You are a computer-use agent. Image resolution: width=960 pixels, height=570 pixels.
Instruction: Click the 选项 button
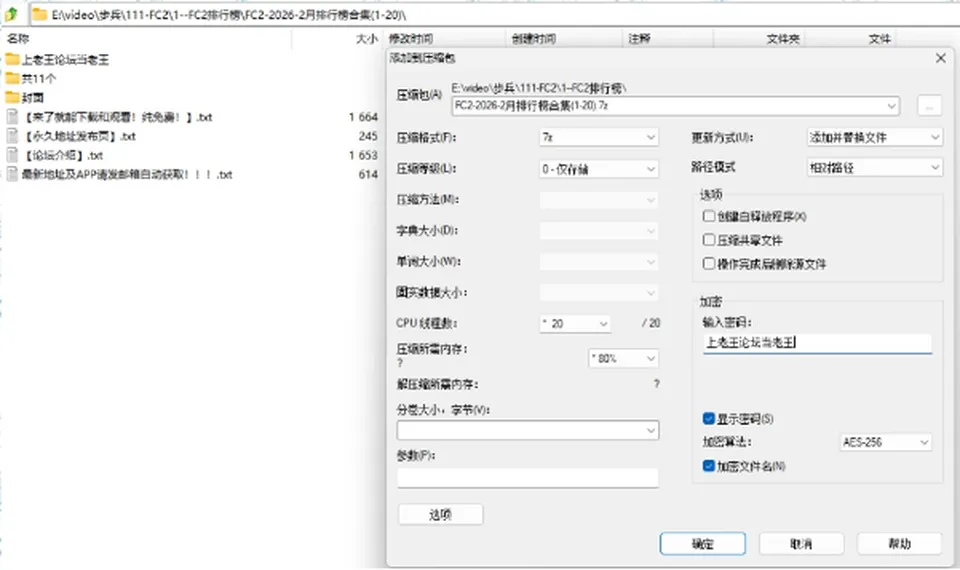coord(440,514)
